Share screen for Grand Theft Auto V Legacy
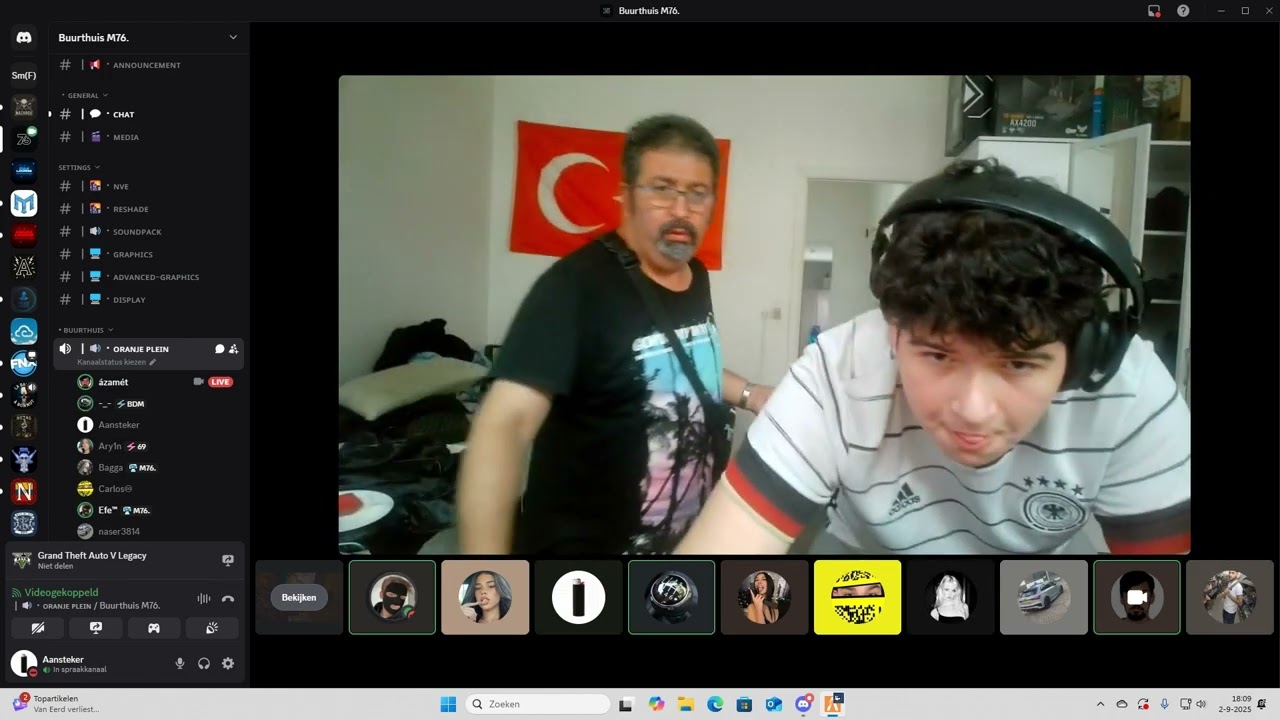Viewport: 1280px width, 720px height. point(228,560)
